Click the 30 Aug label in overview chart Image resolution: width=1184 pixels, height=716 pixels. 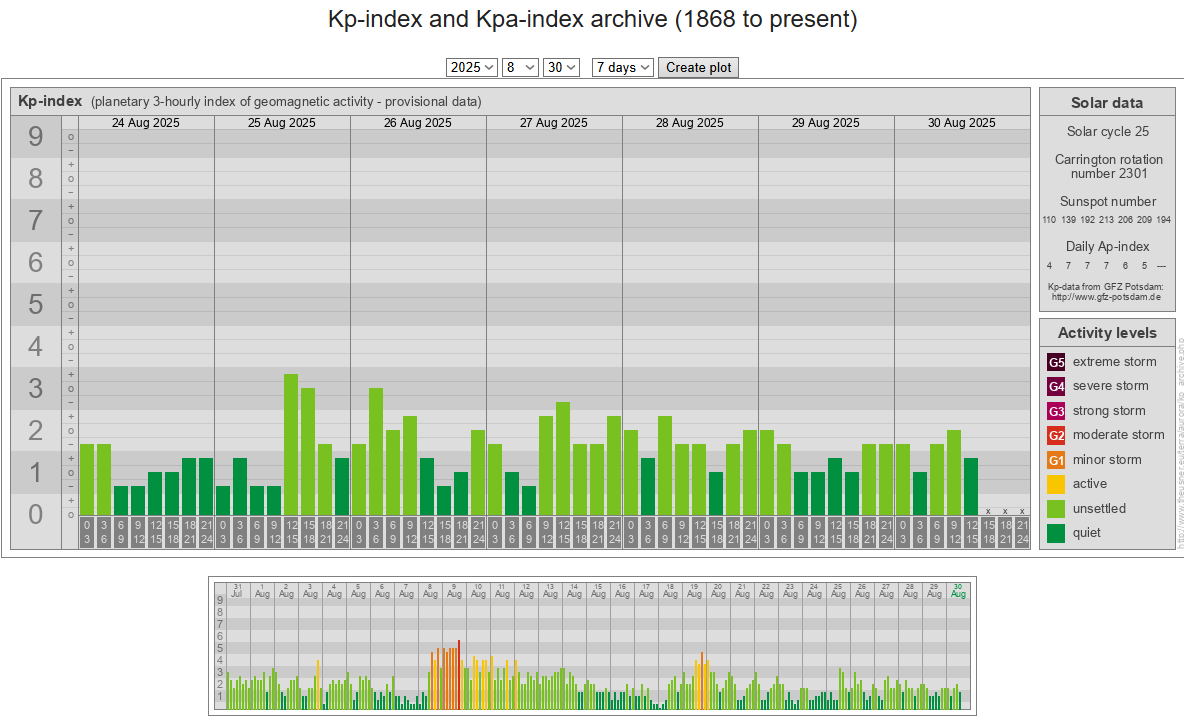958,590
